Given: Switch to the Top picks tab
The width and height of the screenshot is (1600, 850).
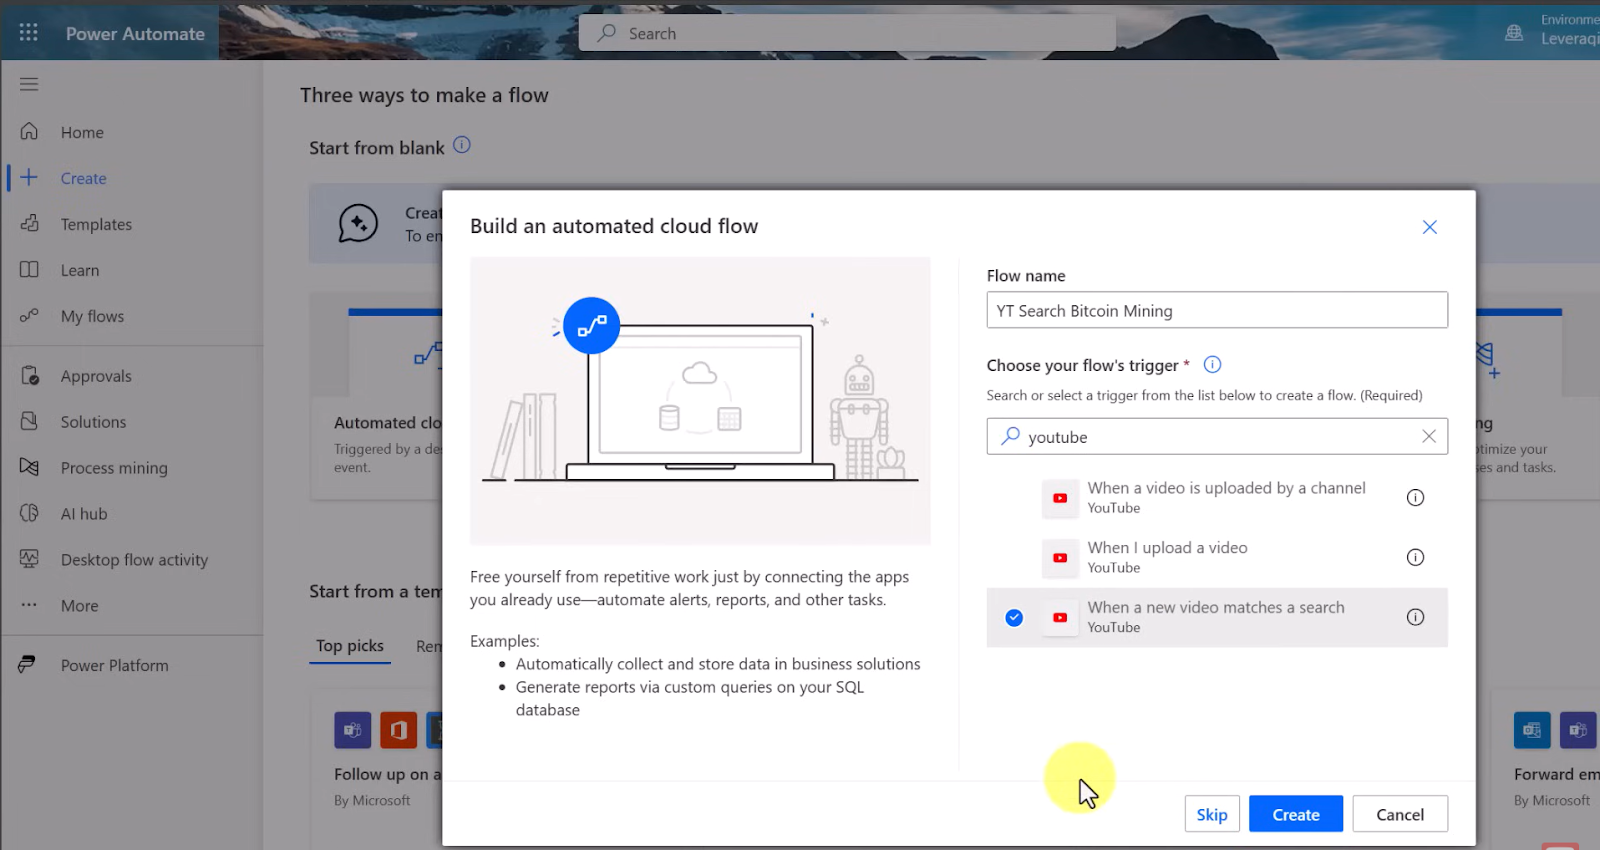Looking at the screenshot, I should pyautogui.click(x=350, y=646).
